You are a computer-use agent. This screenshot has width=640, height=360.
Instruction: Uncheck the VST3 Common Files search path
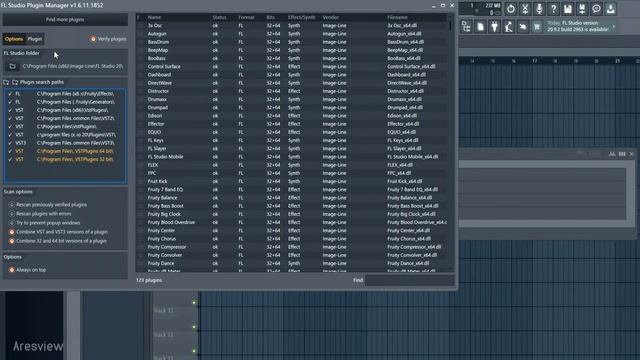10,143
